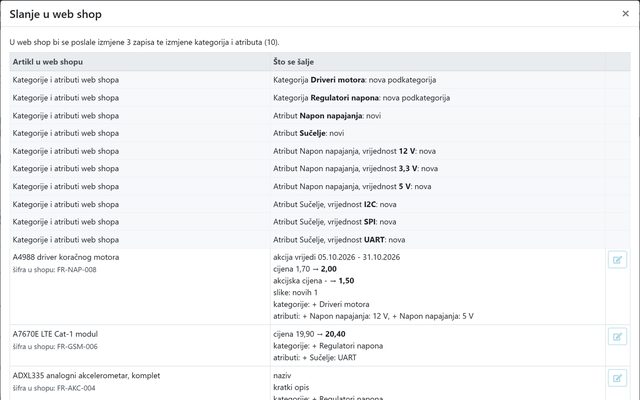Click 'slike: novih 1' line
The image size is (640, 400).
point(295,293)
